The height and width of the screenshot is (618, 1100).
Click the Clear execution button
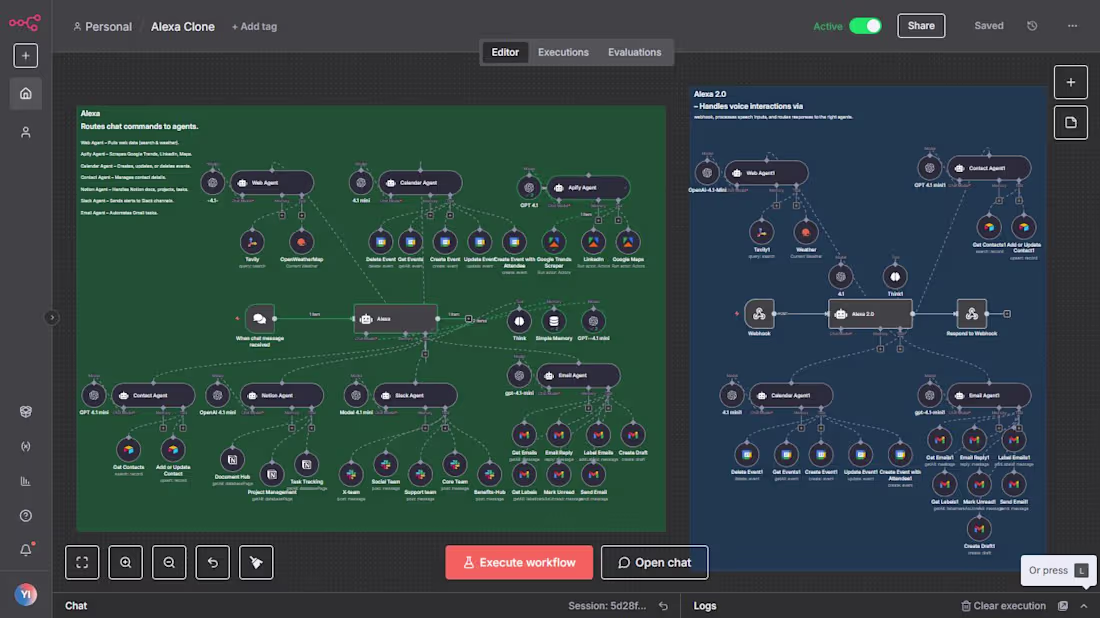tap(1002, 606)
